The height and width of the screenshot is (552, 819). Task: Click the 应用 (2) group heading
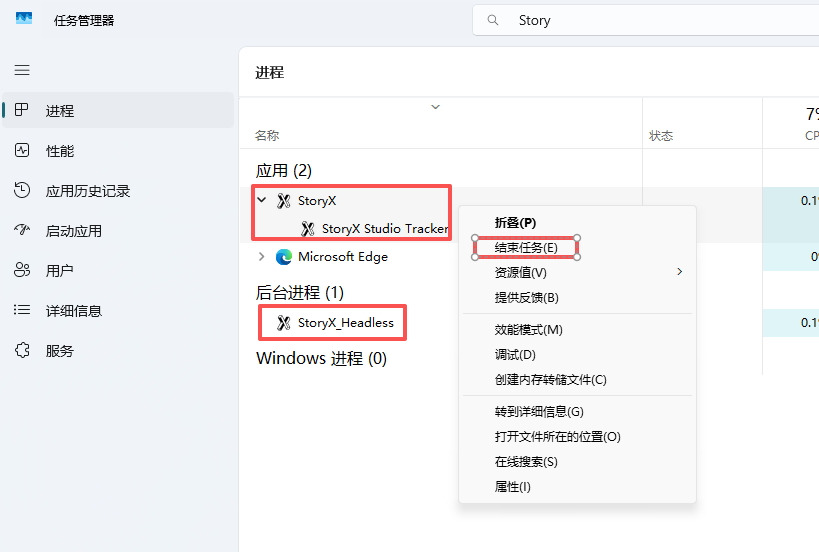pyautogui.click(x=284, y=170)
